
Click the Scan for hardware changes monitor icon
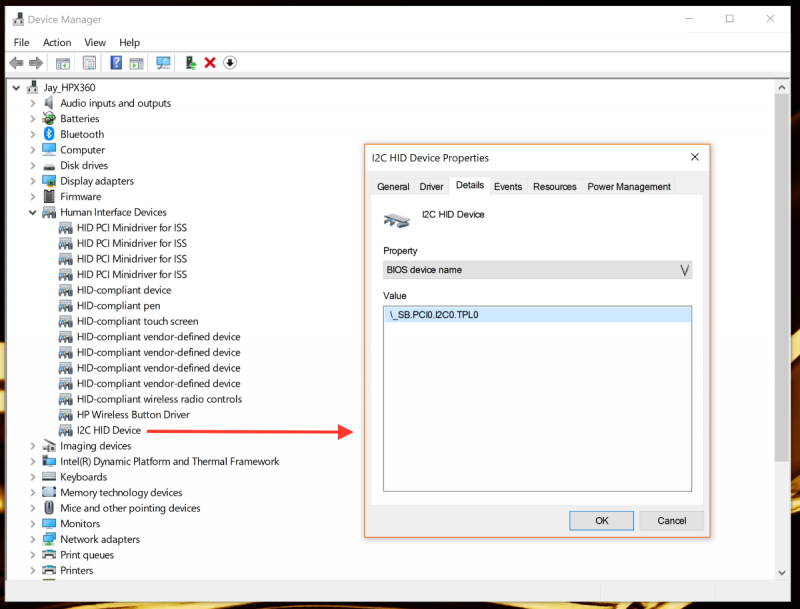click(x=163, y=63)
